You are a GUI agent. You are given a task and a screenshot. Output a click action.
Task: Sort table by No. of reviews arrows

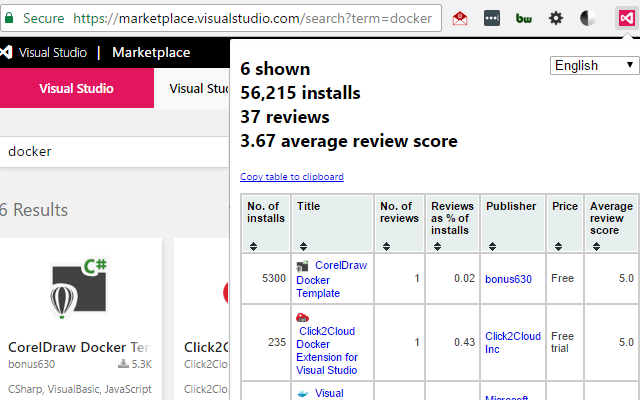click(x=387, y=246)
